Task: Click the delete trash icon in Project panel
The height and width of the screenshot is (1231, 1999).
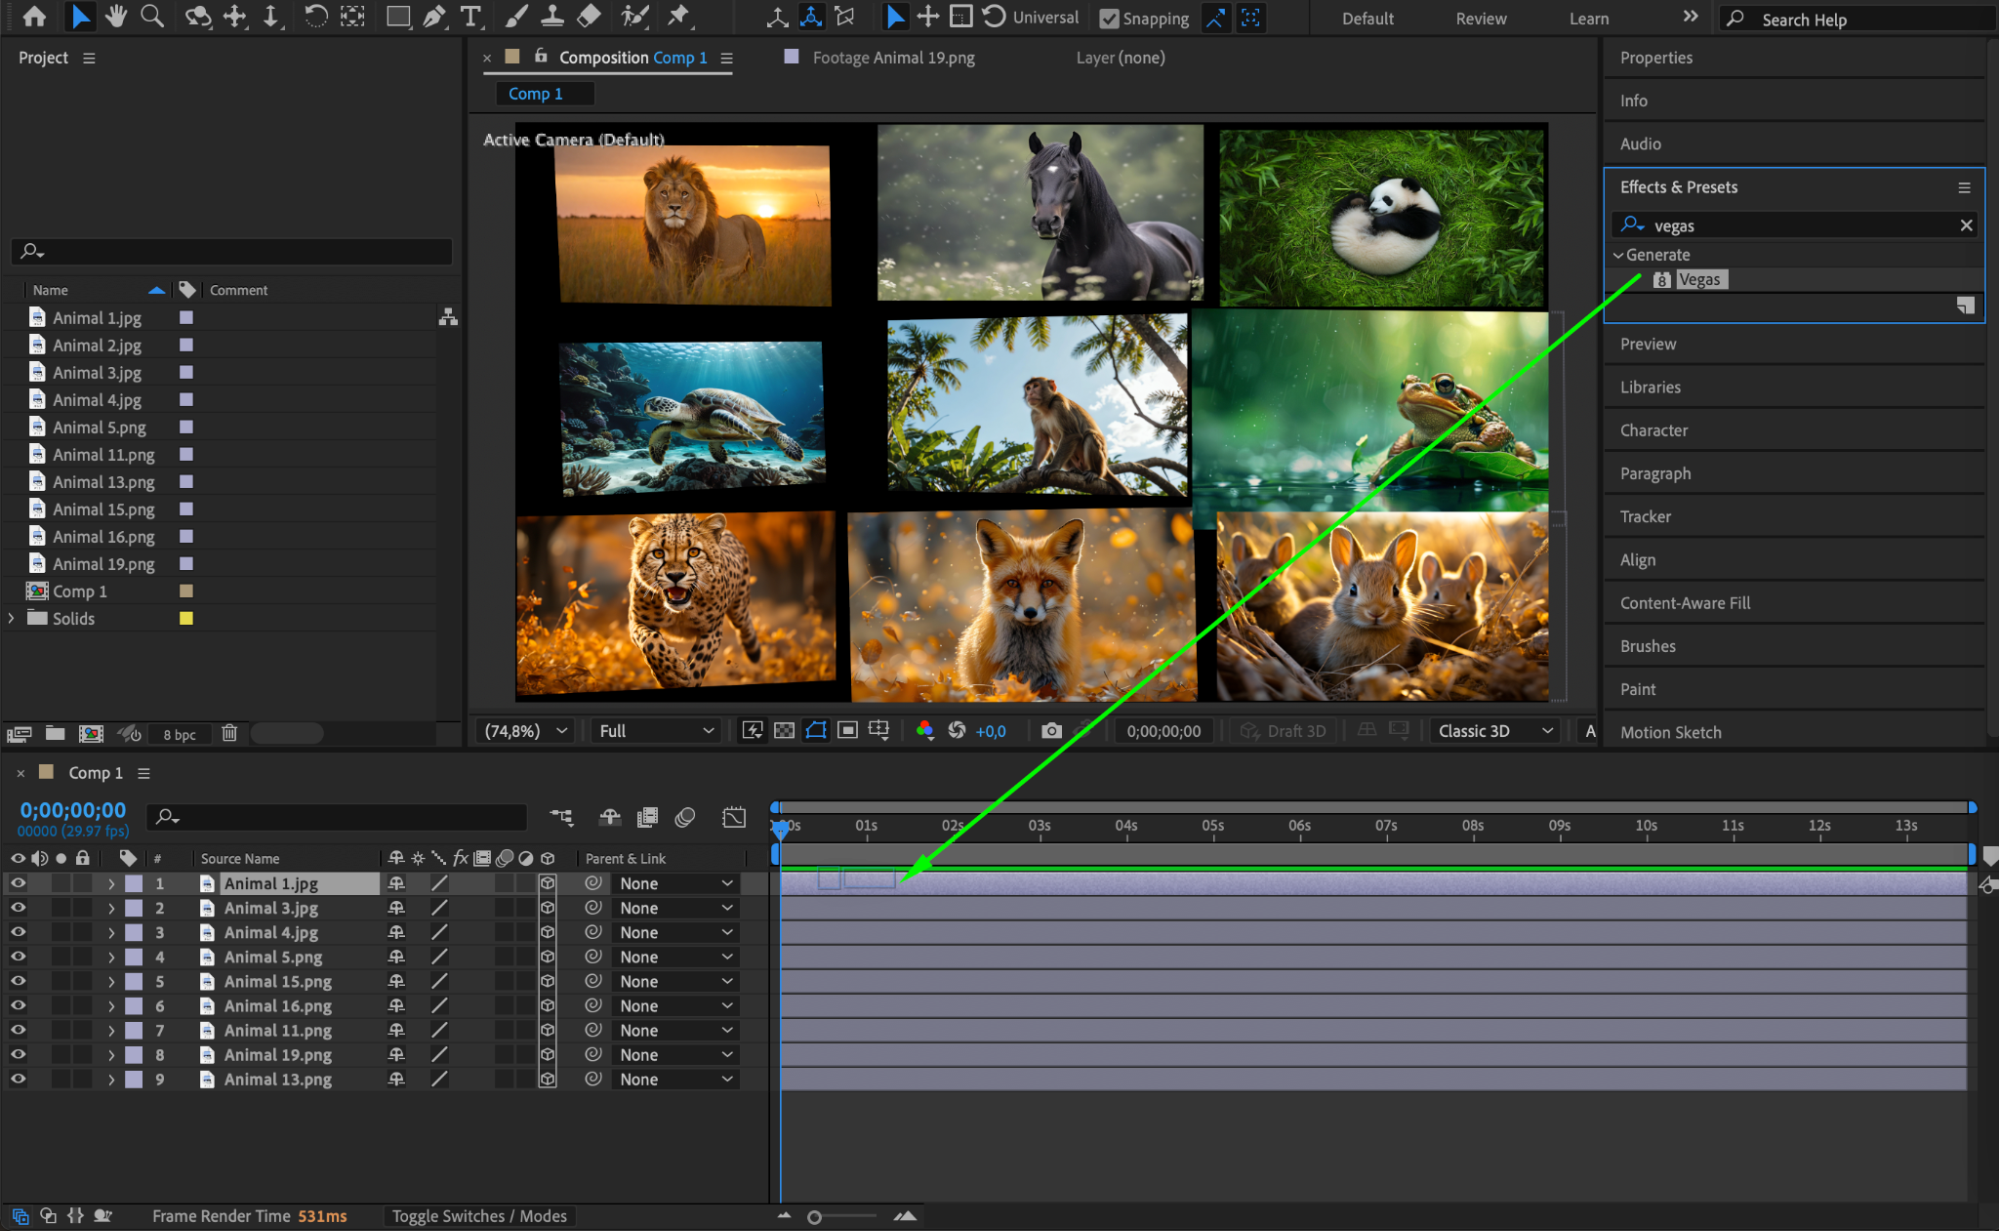Action: tap(229, 733)
